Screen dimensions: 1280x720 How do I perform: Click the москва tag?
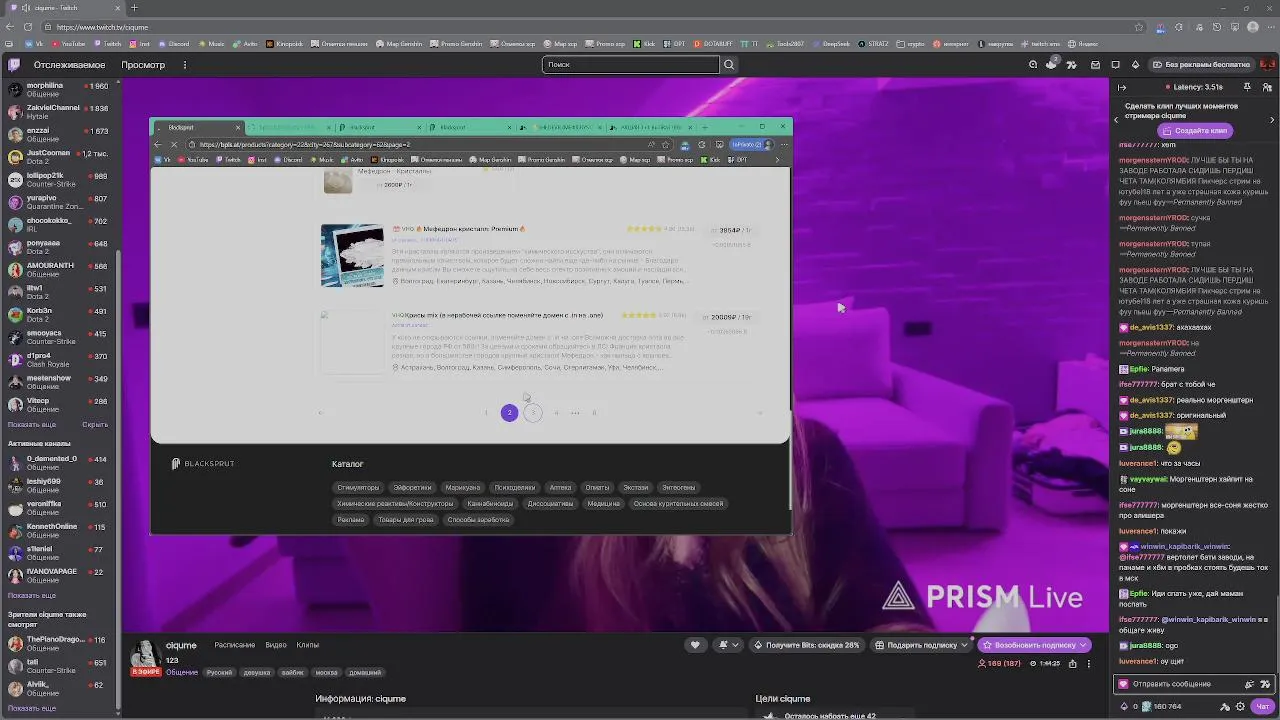pos(326,672)
